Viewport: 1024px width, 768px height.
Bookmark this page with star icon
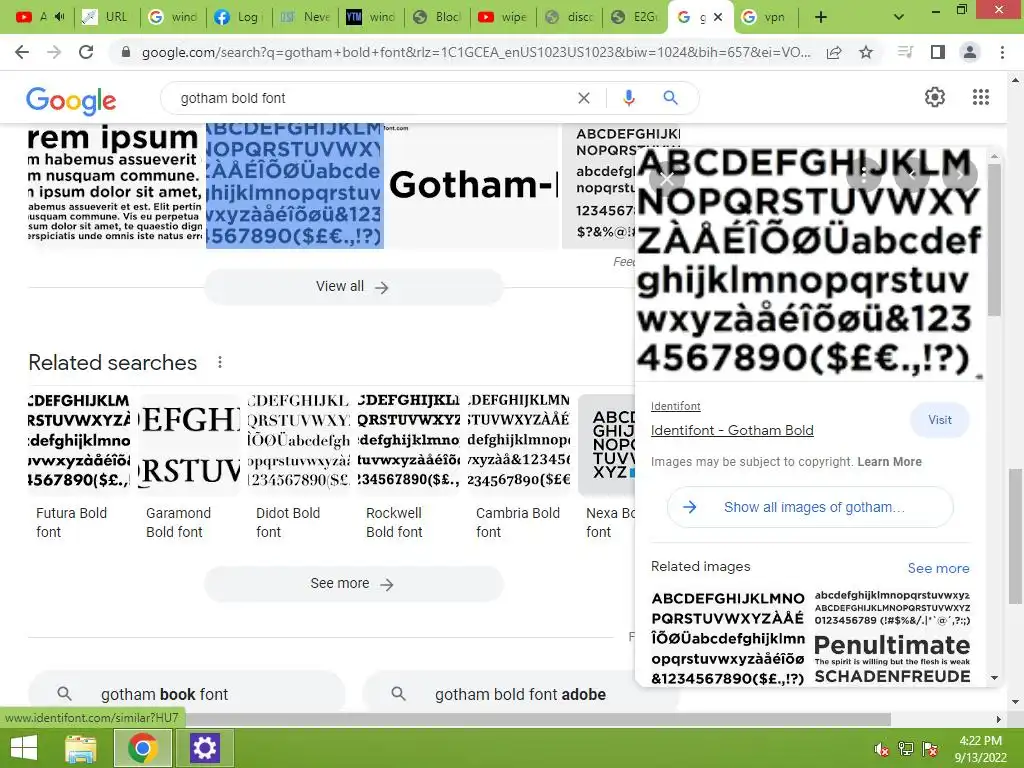866,52
